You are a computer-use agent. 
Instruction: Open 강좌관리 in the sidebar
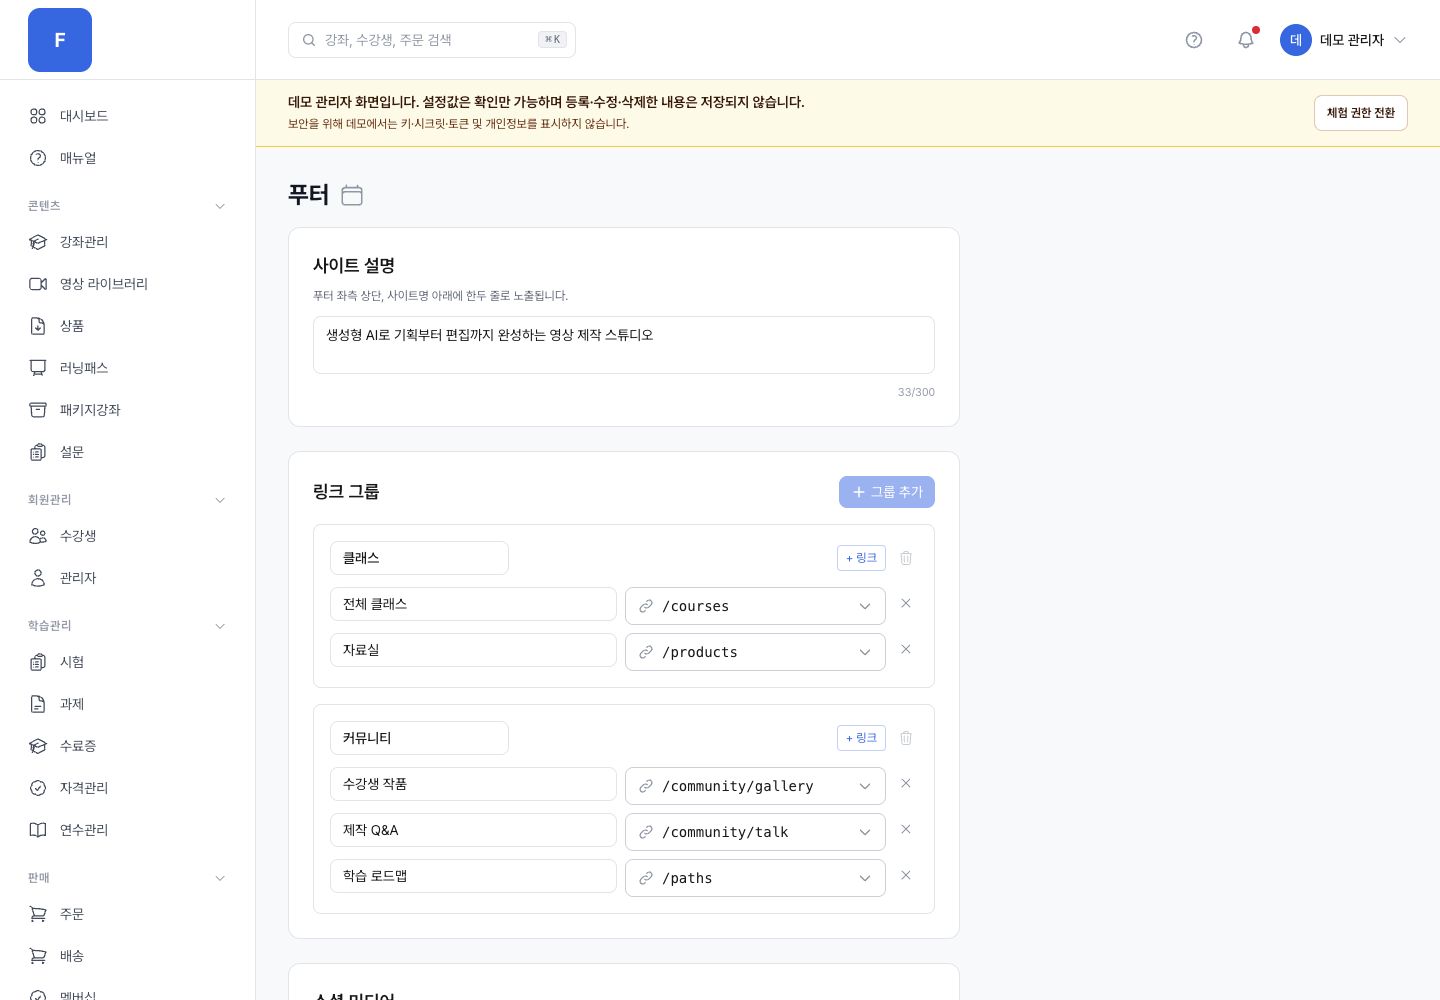(x=127, y=242)
